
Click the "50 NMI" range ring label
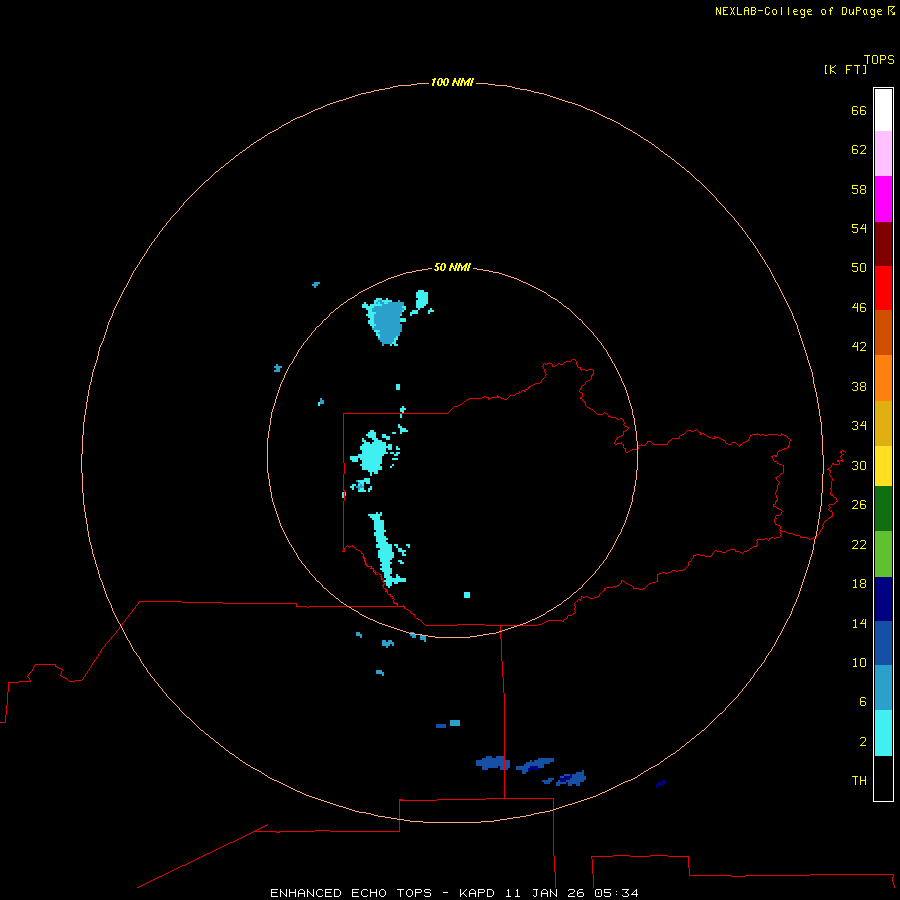(452, 267)
